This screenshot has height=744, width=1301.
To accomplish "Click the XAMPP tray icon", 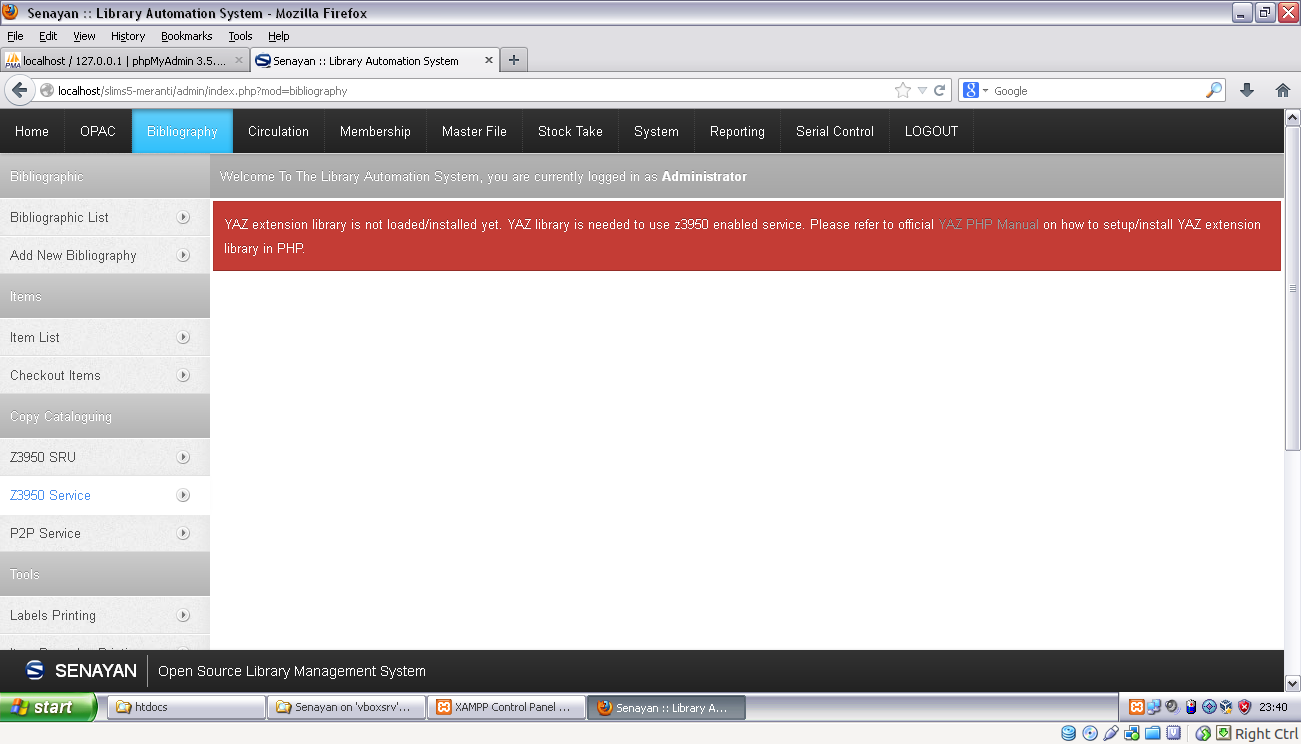I will 1136,707.
